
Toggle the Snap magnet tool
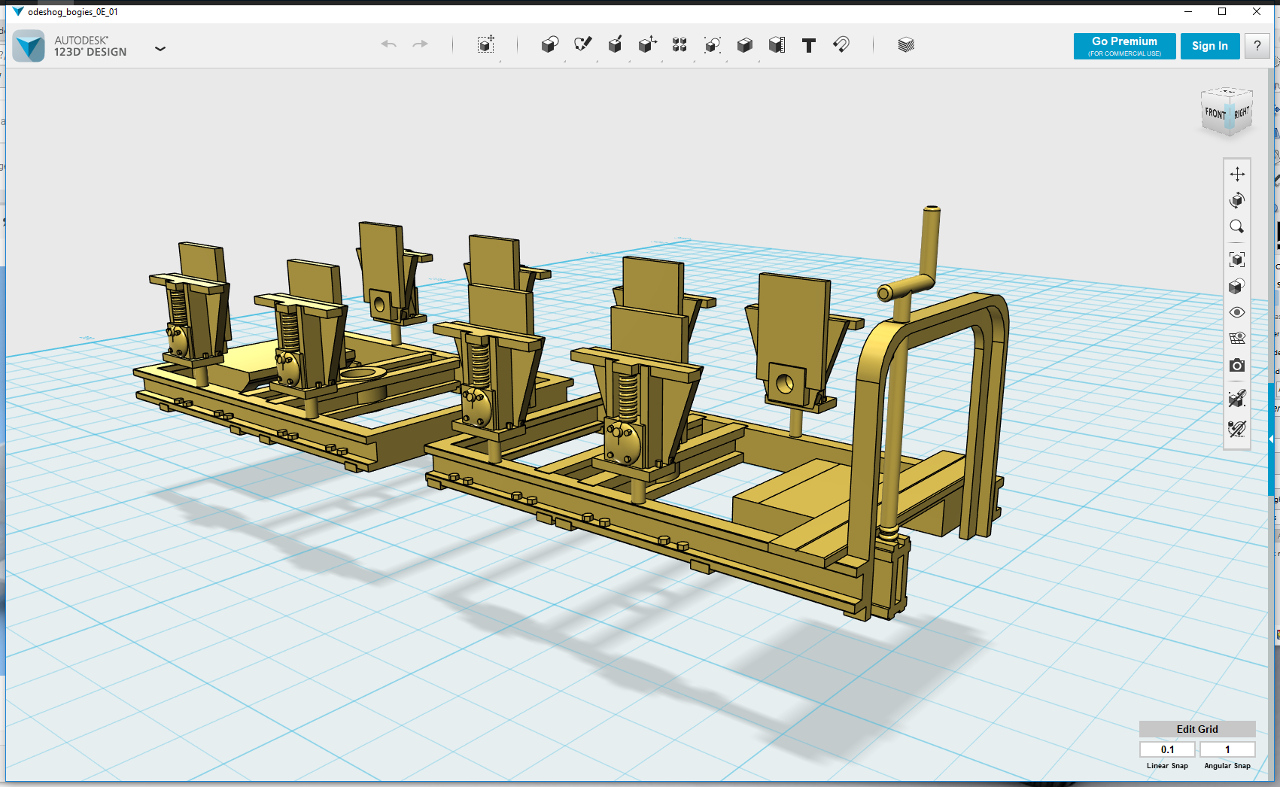[x=841, y=45]
